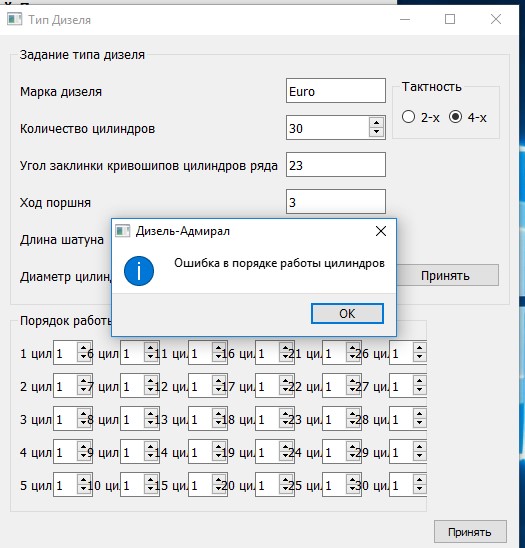
Task: Click the 28 цил value field
Action: [x=401, y=419]
